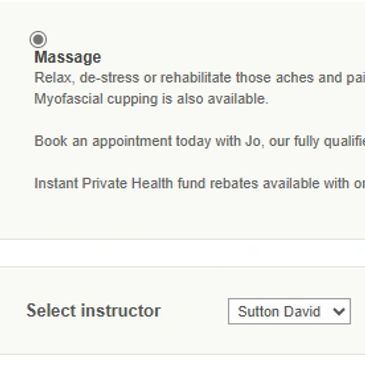
Task: Click the bold Massage heading
Action: pyautogui.click(x=68, y=57)
